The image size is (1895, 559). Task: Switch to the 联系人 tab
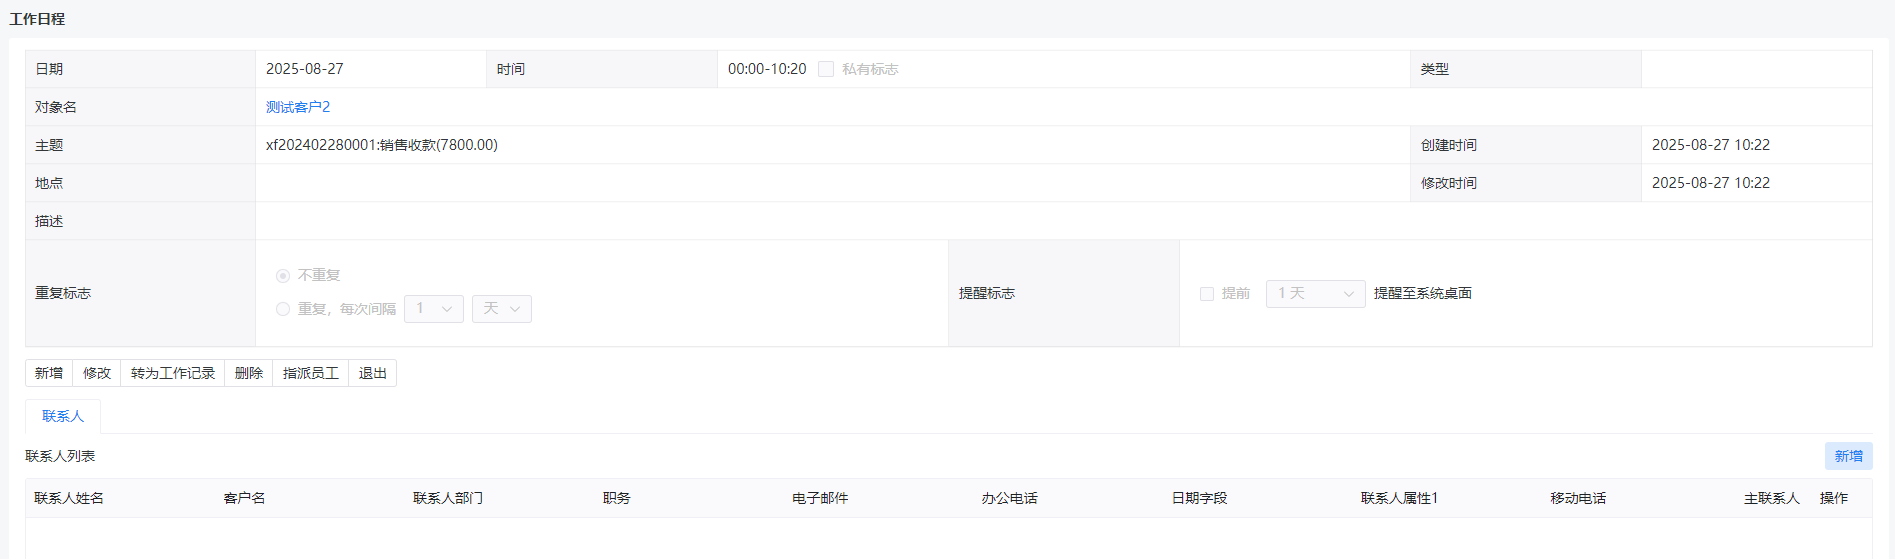pyautogui.click(x=63, y=416)
